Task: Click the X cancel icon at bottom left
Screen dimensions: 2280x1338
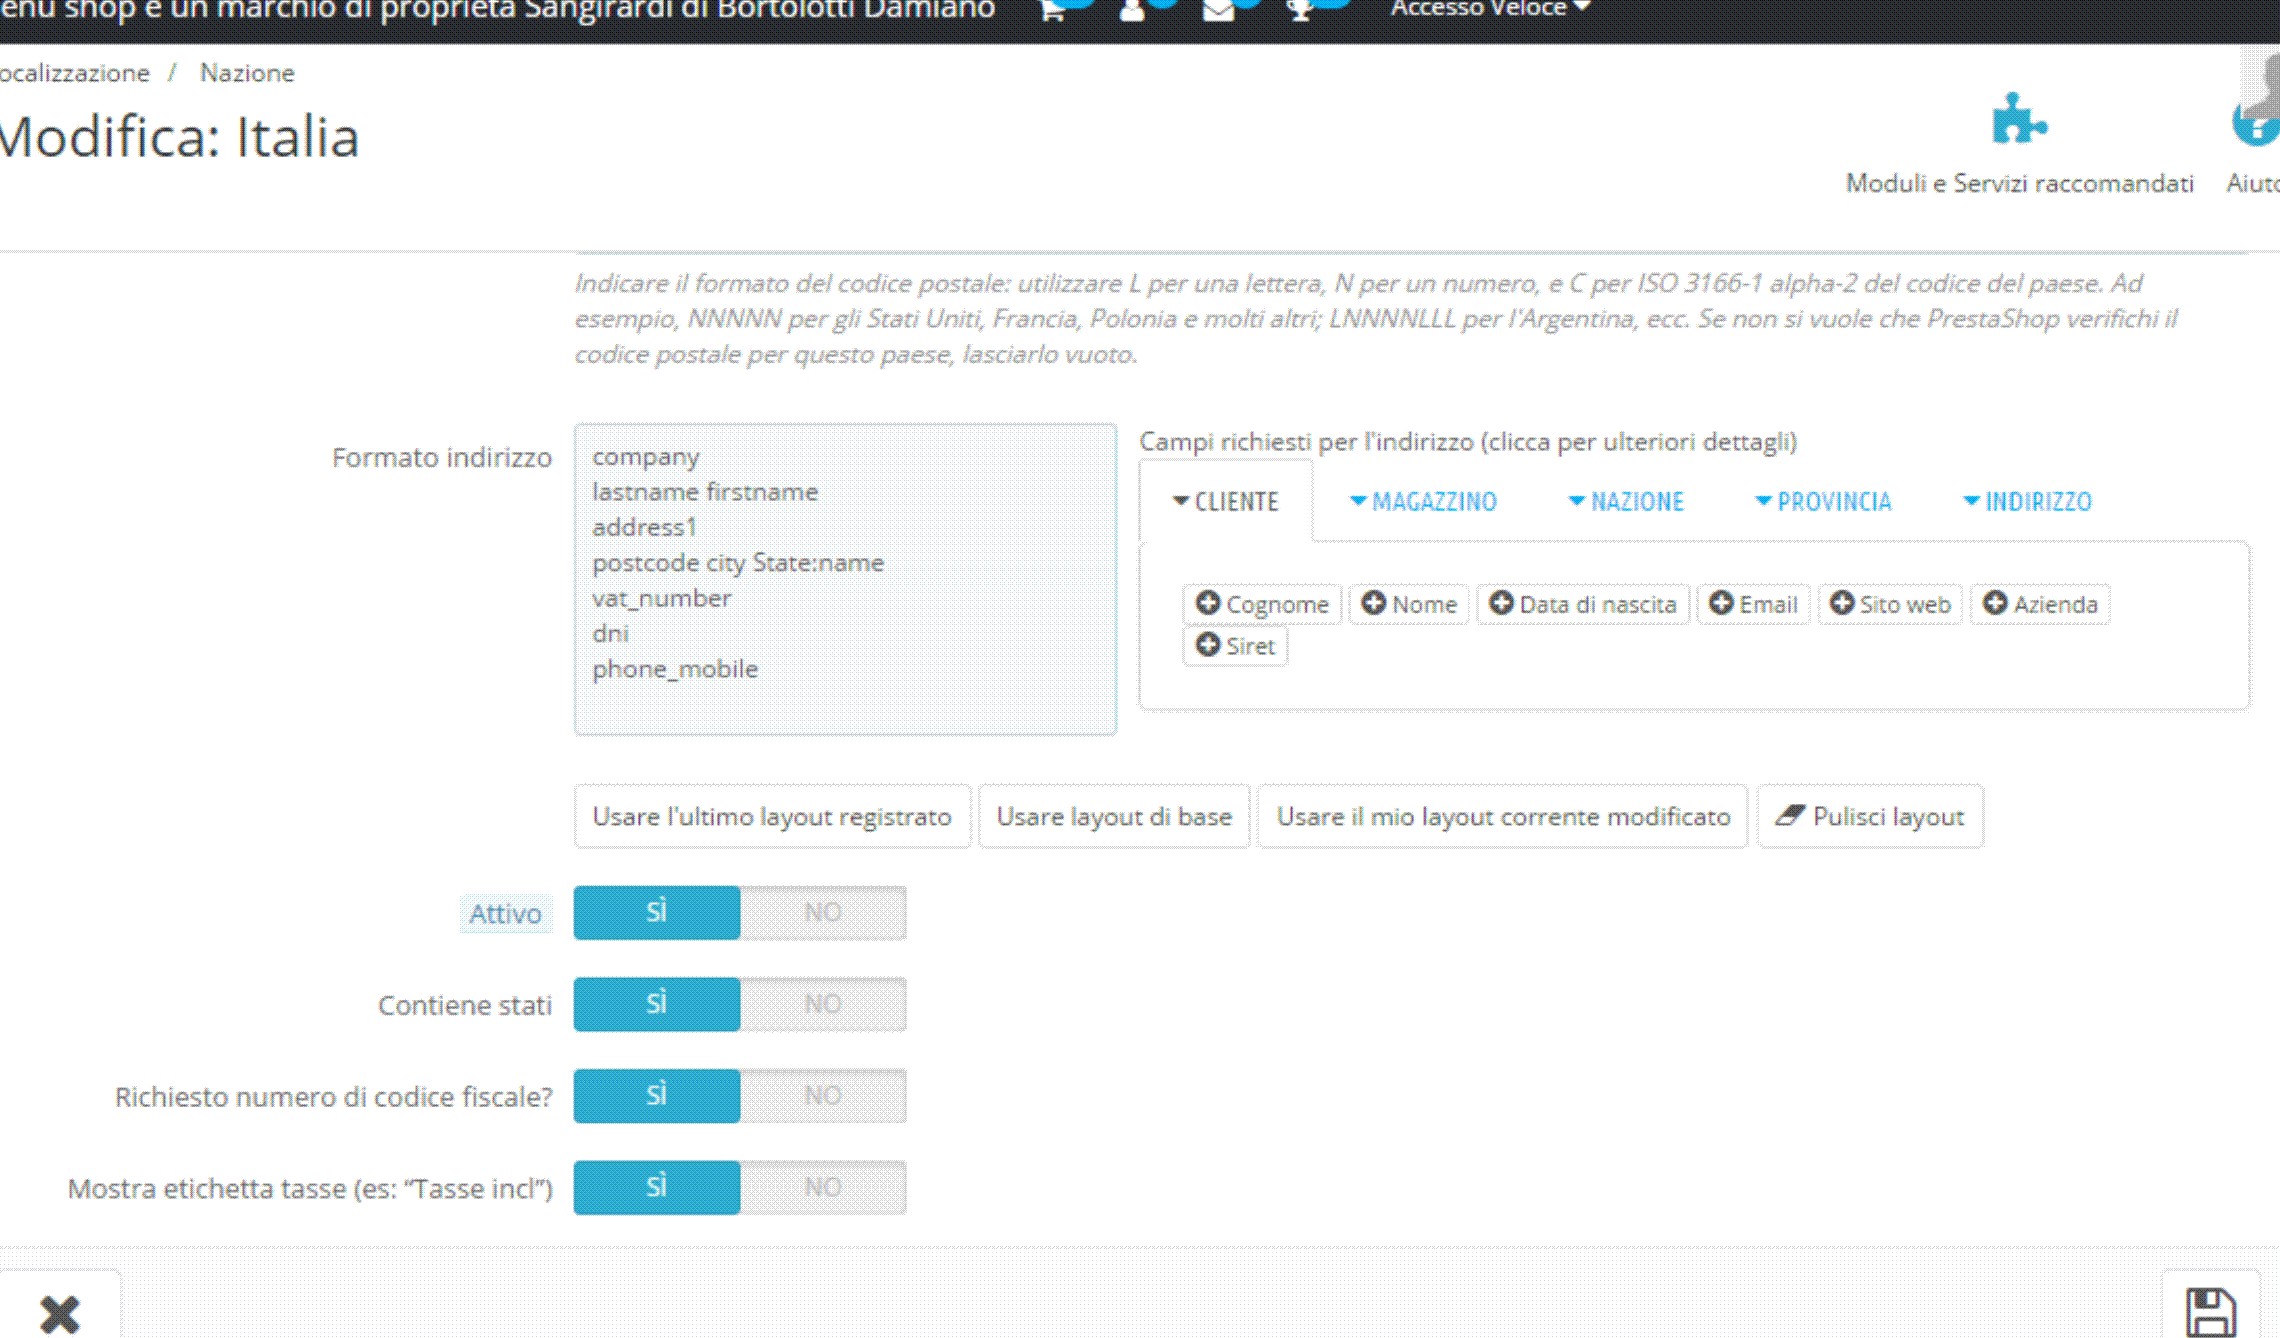Action: click(60, 1313)
